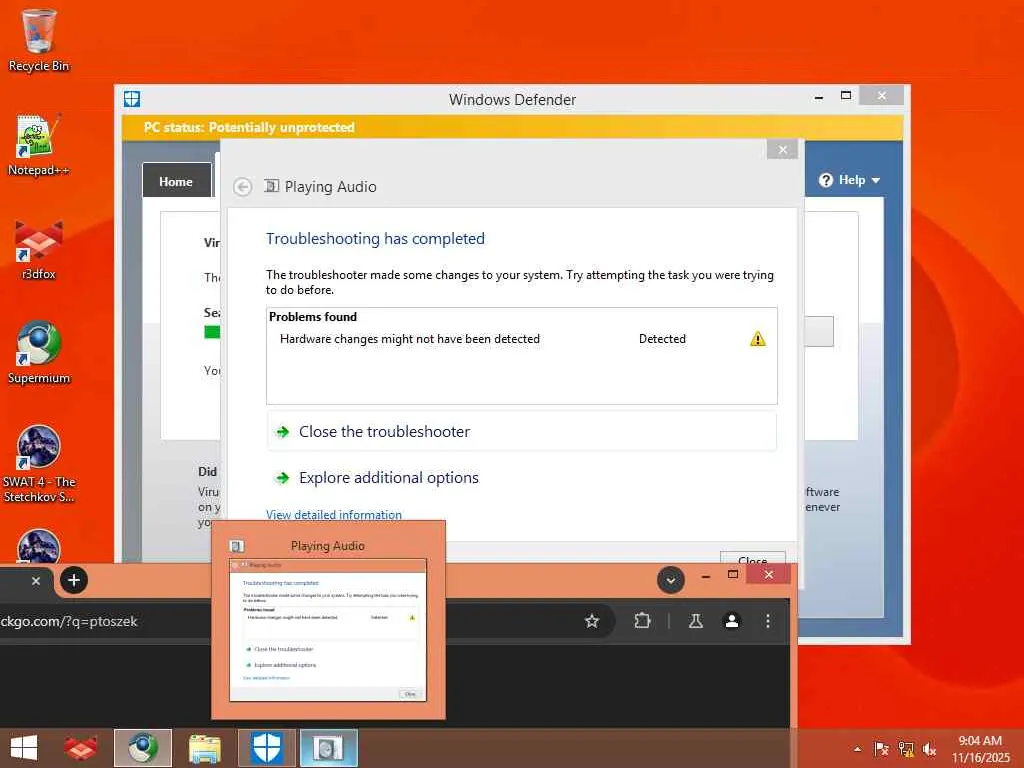This screenshot has width=1024, height=768.
Task: Click the PC status: Potentially unprotected banner
Action: point(513,127)
